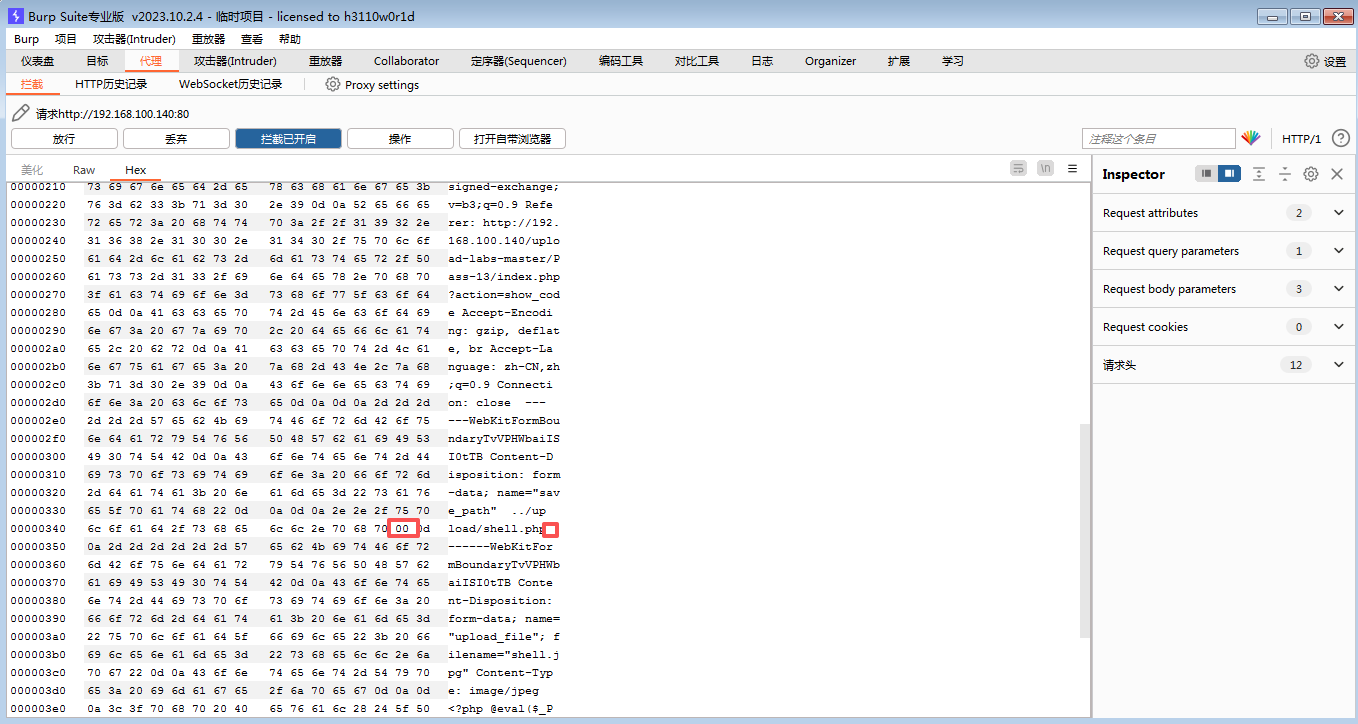
Task: Open the HTTP历史记录 sub-tab
Action: pos(111,85)
